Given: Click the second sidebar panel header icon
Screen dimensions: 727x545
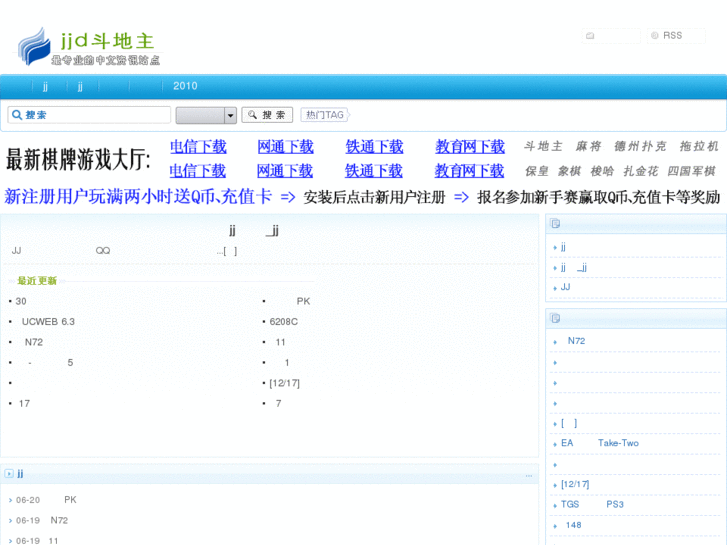Looking at the screenshot, I should [x=555, y=318].
